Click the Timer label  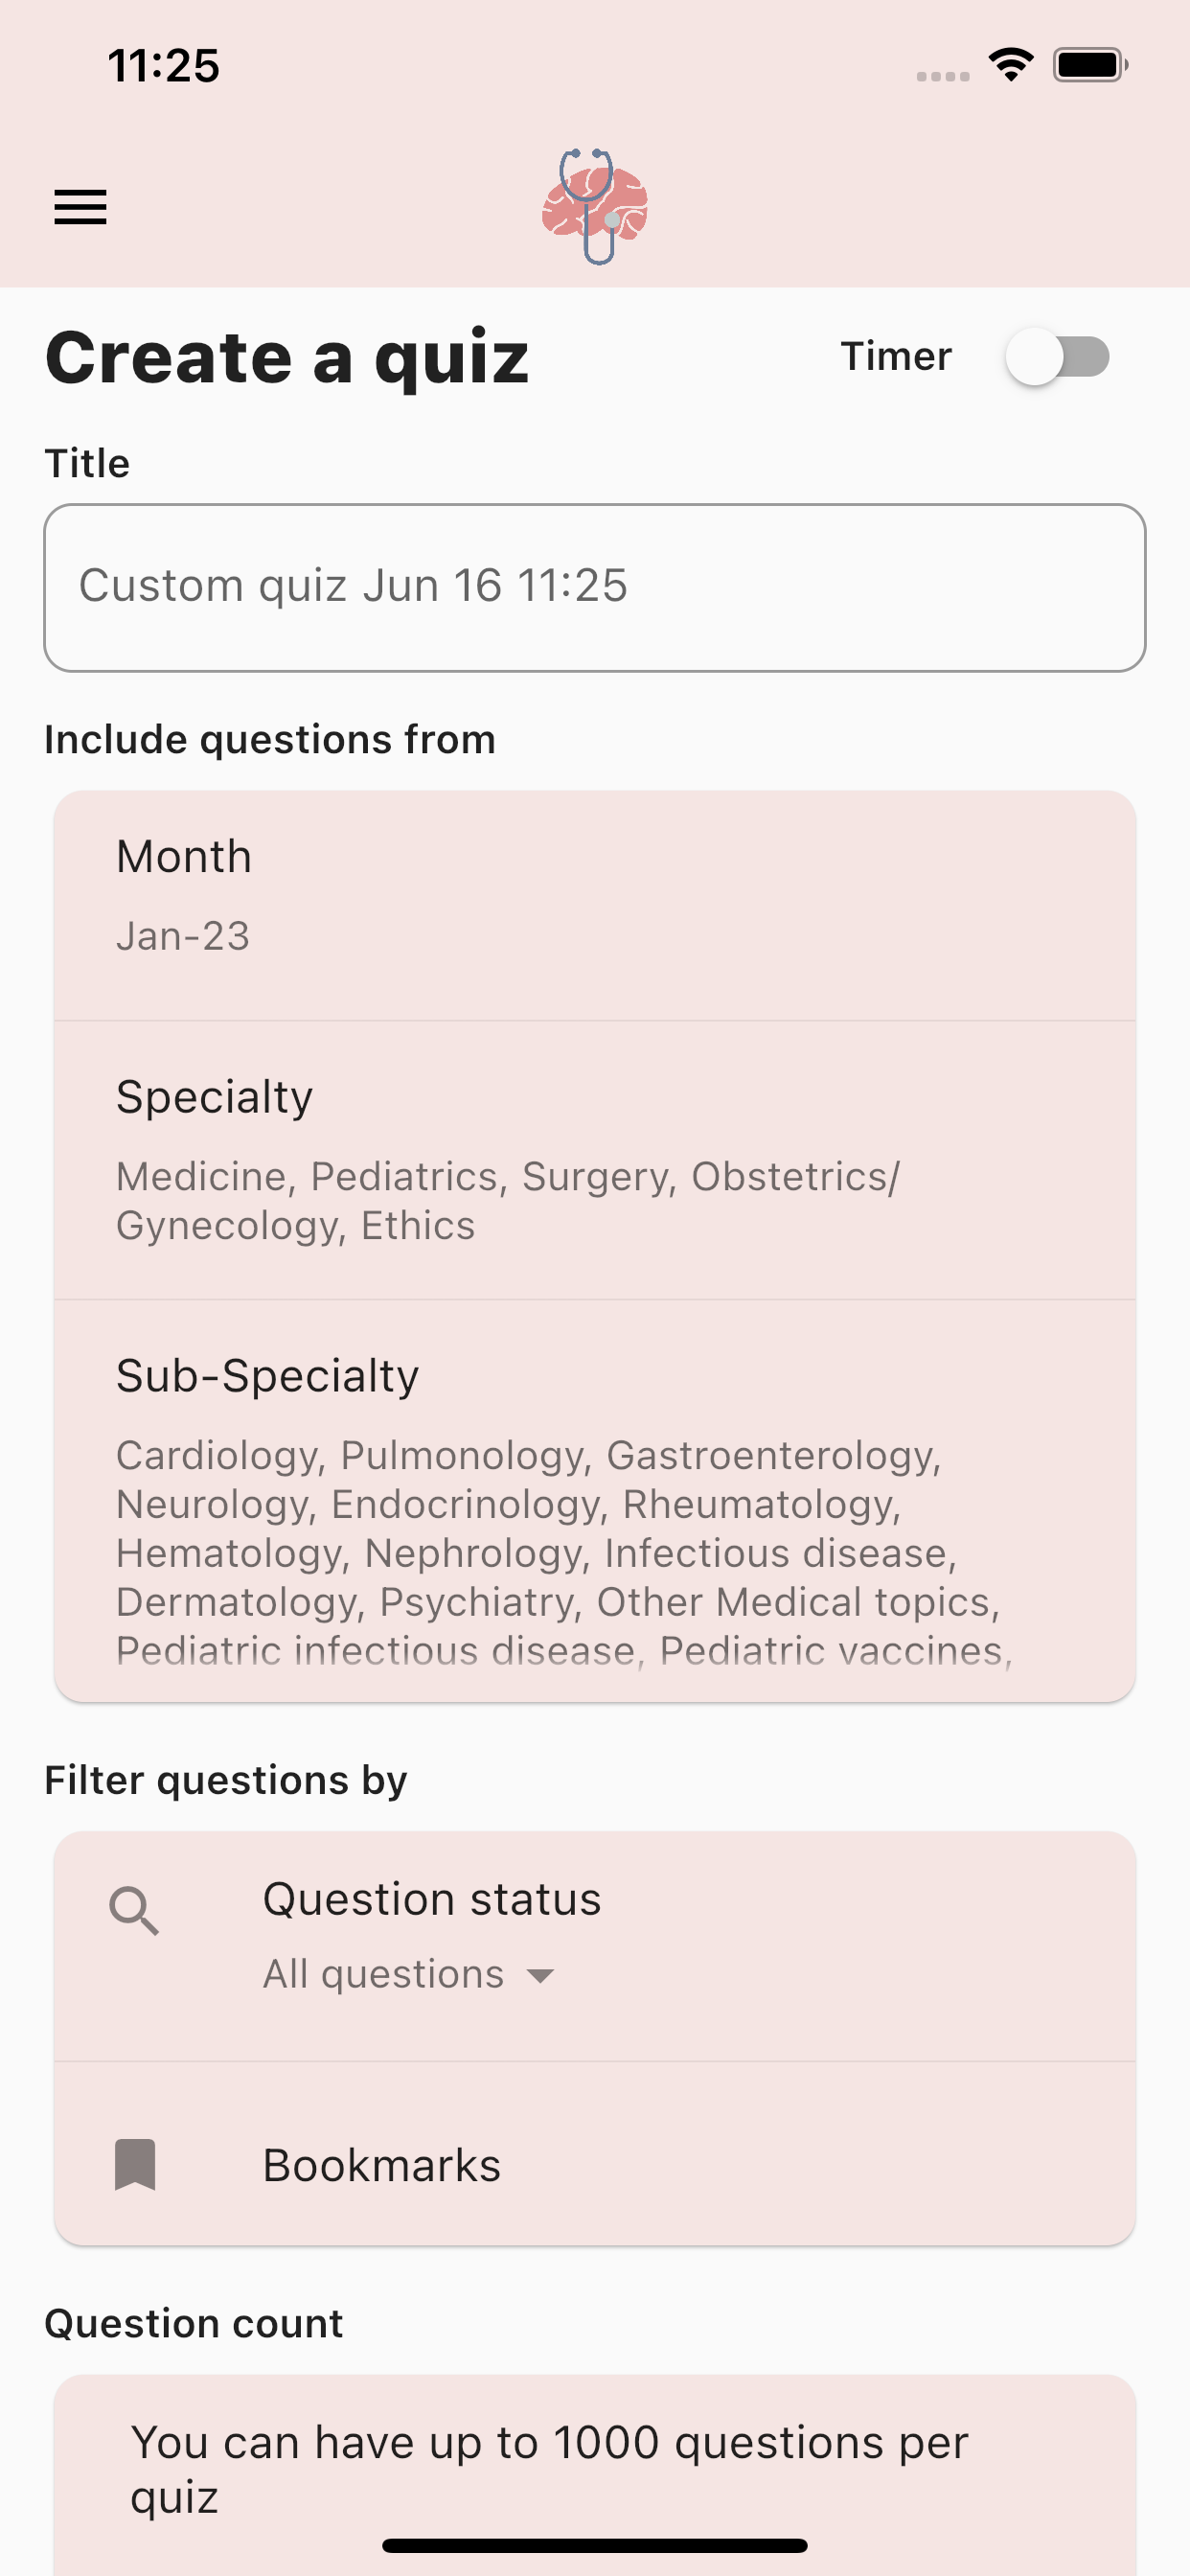[x=896, y=356]
